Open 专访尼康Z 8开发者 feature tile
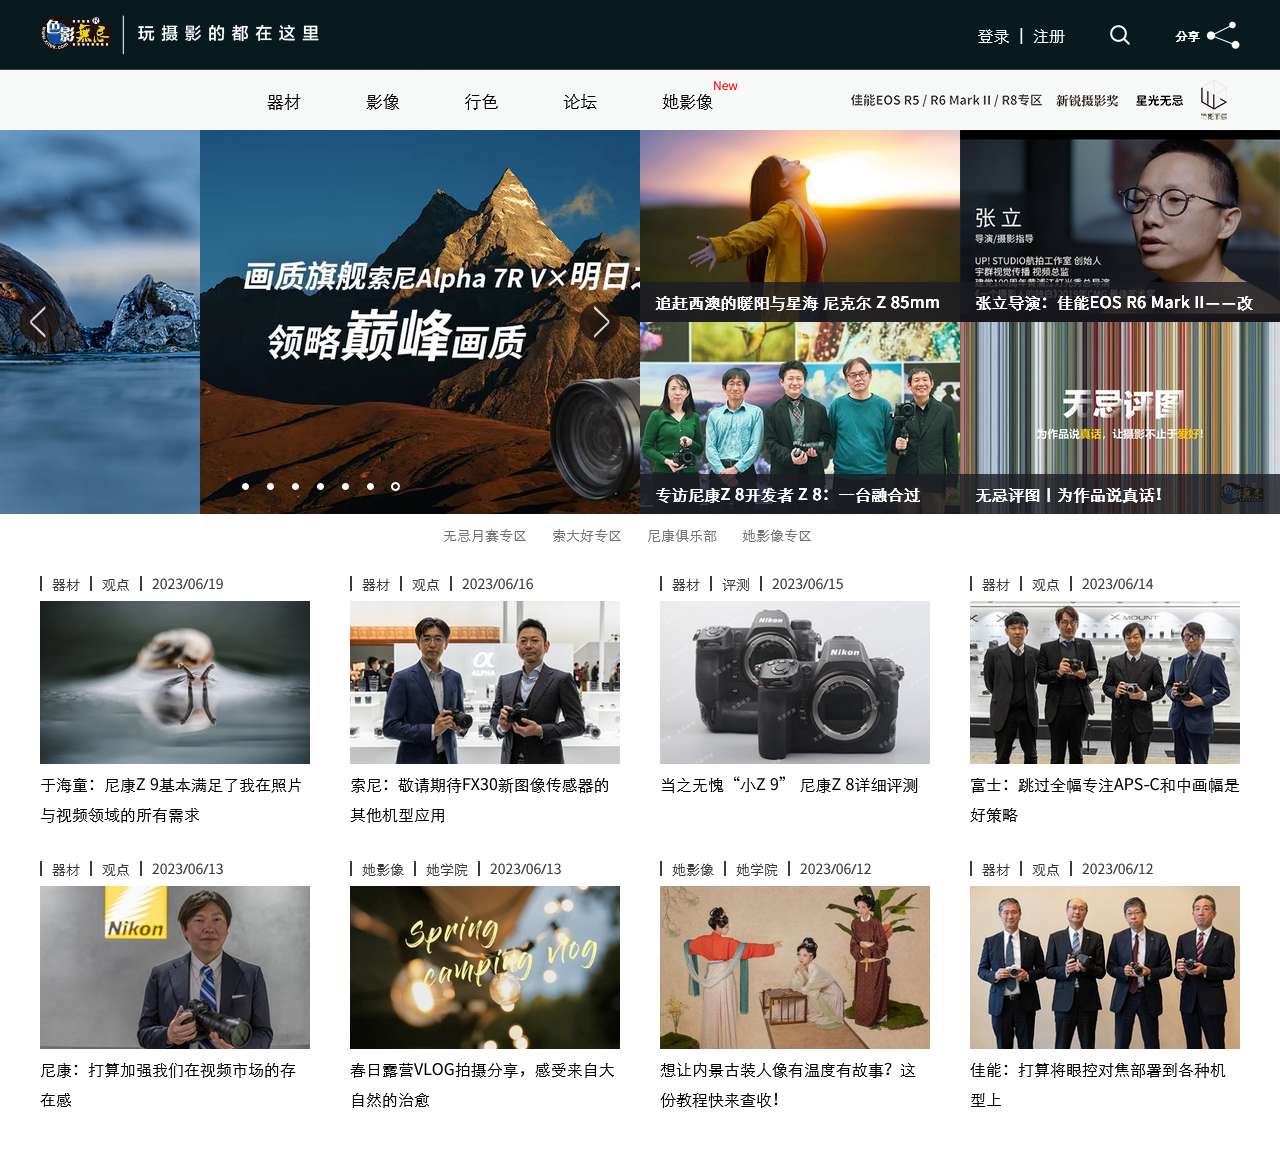 [800, 418]
